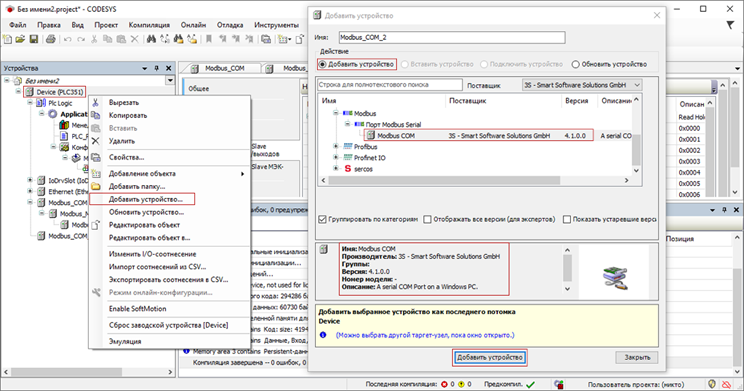Collapse the Порт Modbus Serial node
The height and width of the screenshot is (391, 744).
point(347,124)
